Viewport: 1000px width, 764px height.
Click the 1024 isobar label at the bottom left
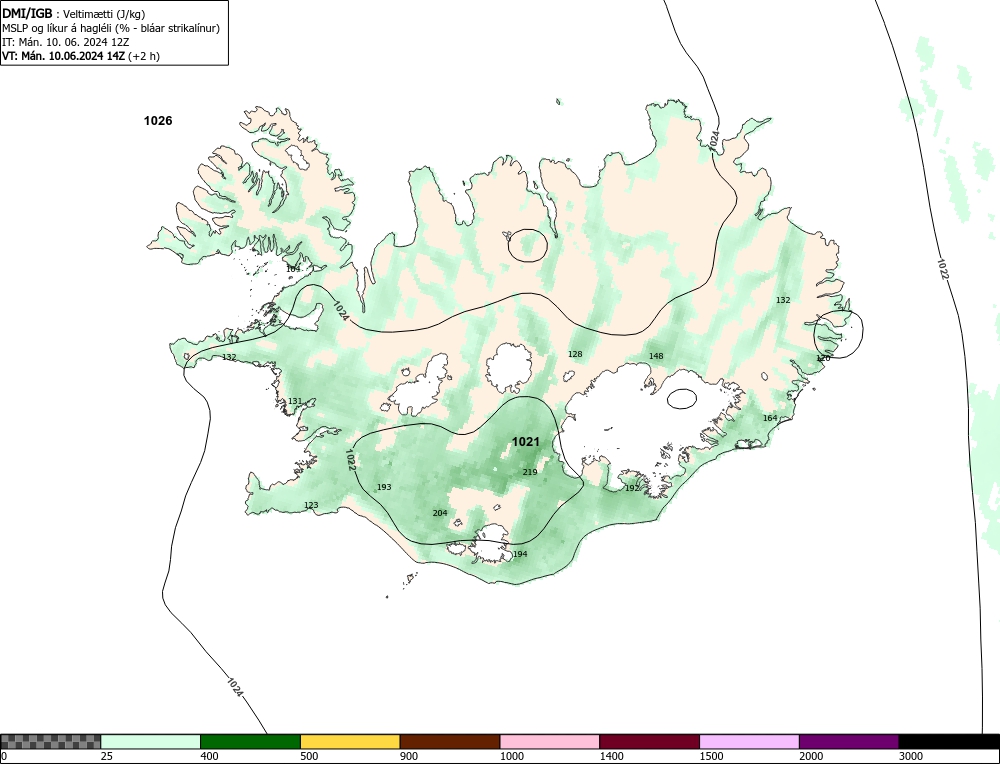click(235, 687)
